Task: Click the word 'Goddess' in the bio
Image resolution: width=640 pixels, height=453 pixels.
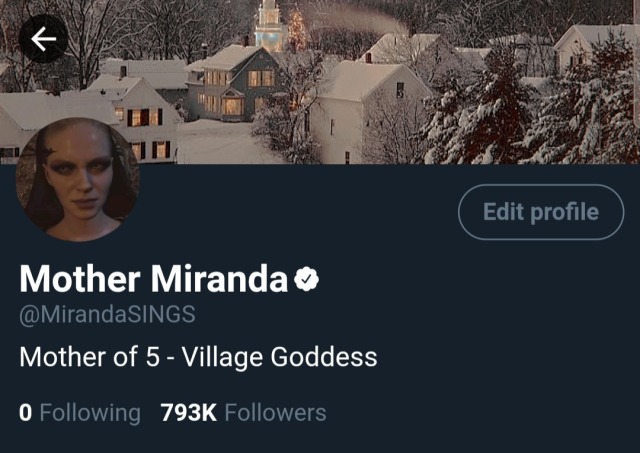Action: tap(324, 358)
